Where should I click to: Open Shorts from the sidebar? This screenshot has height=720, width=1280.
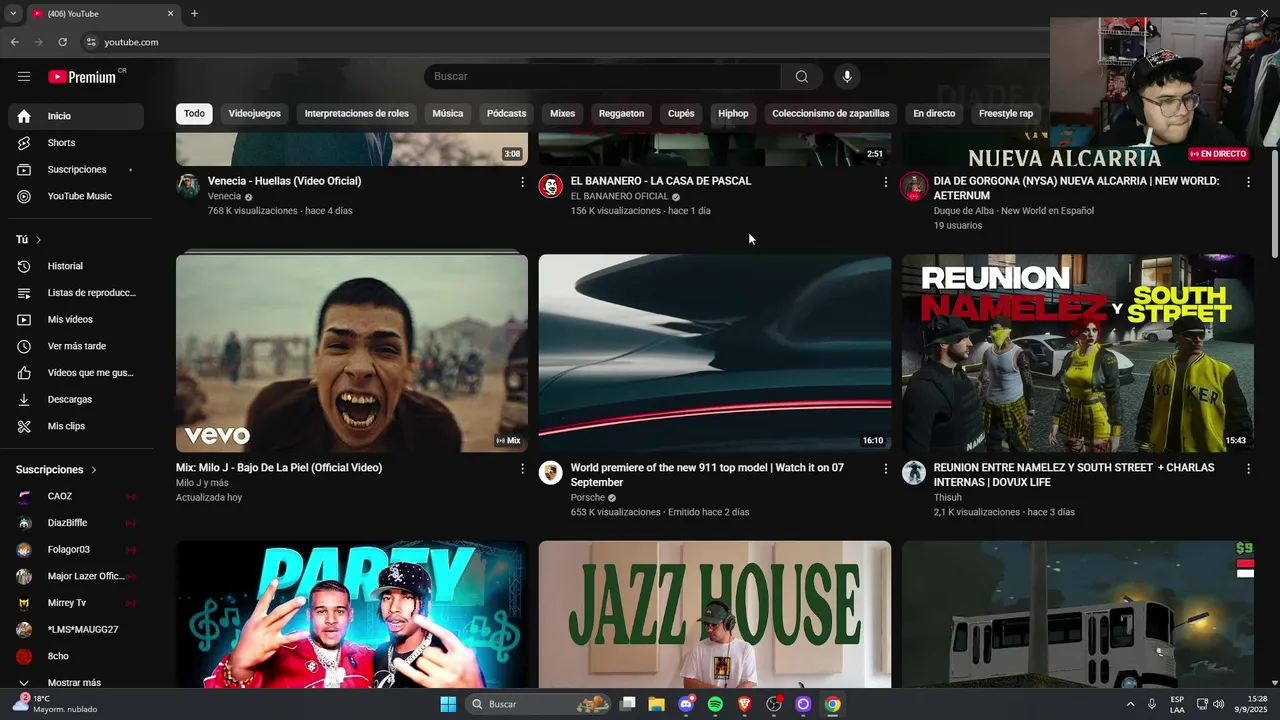pos(76,143)
